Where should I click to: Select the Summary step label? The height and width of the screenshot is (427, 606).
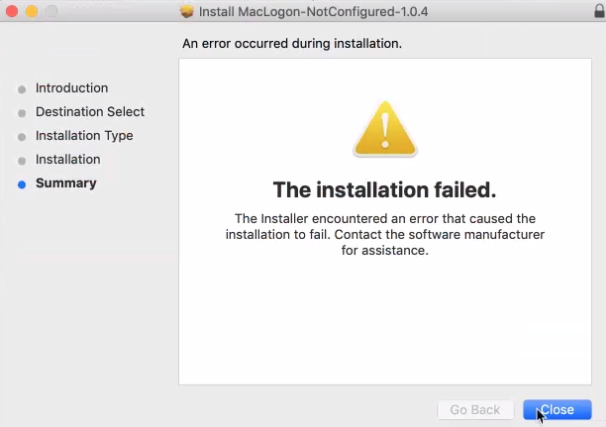click(x=66, y=183)
